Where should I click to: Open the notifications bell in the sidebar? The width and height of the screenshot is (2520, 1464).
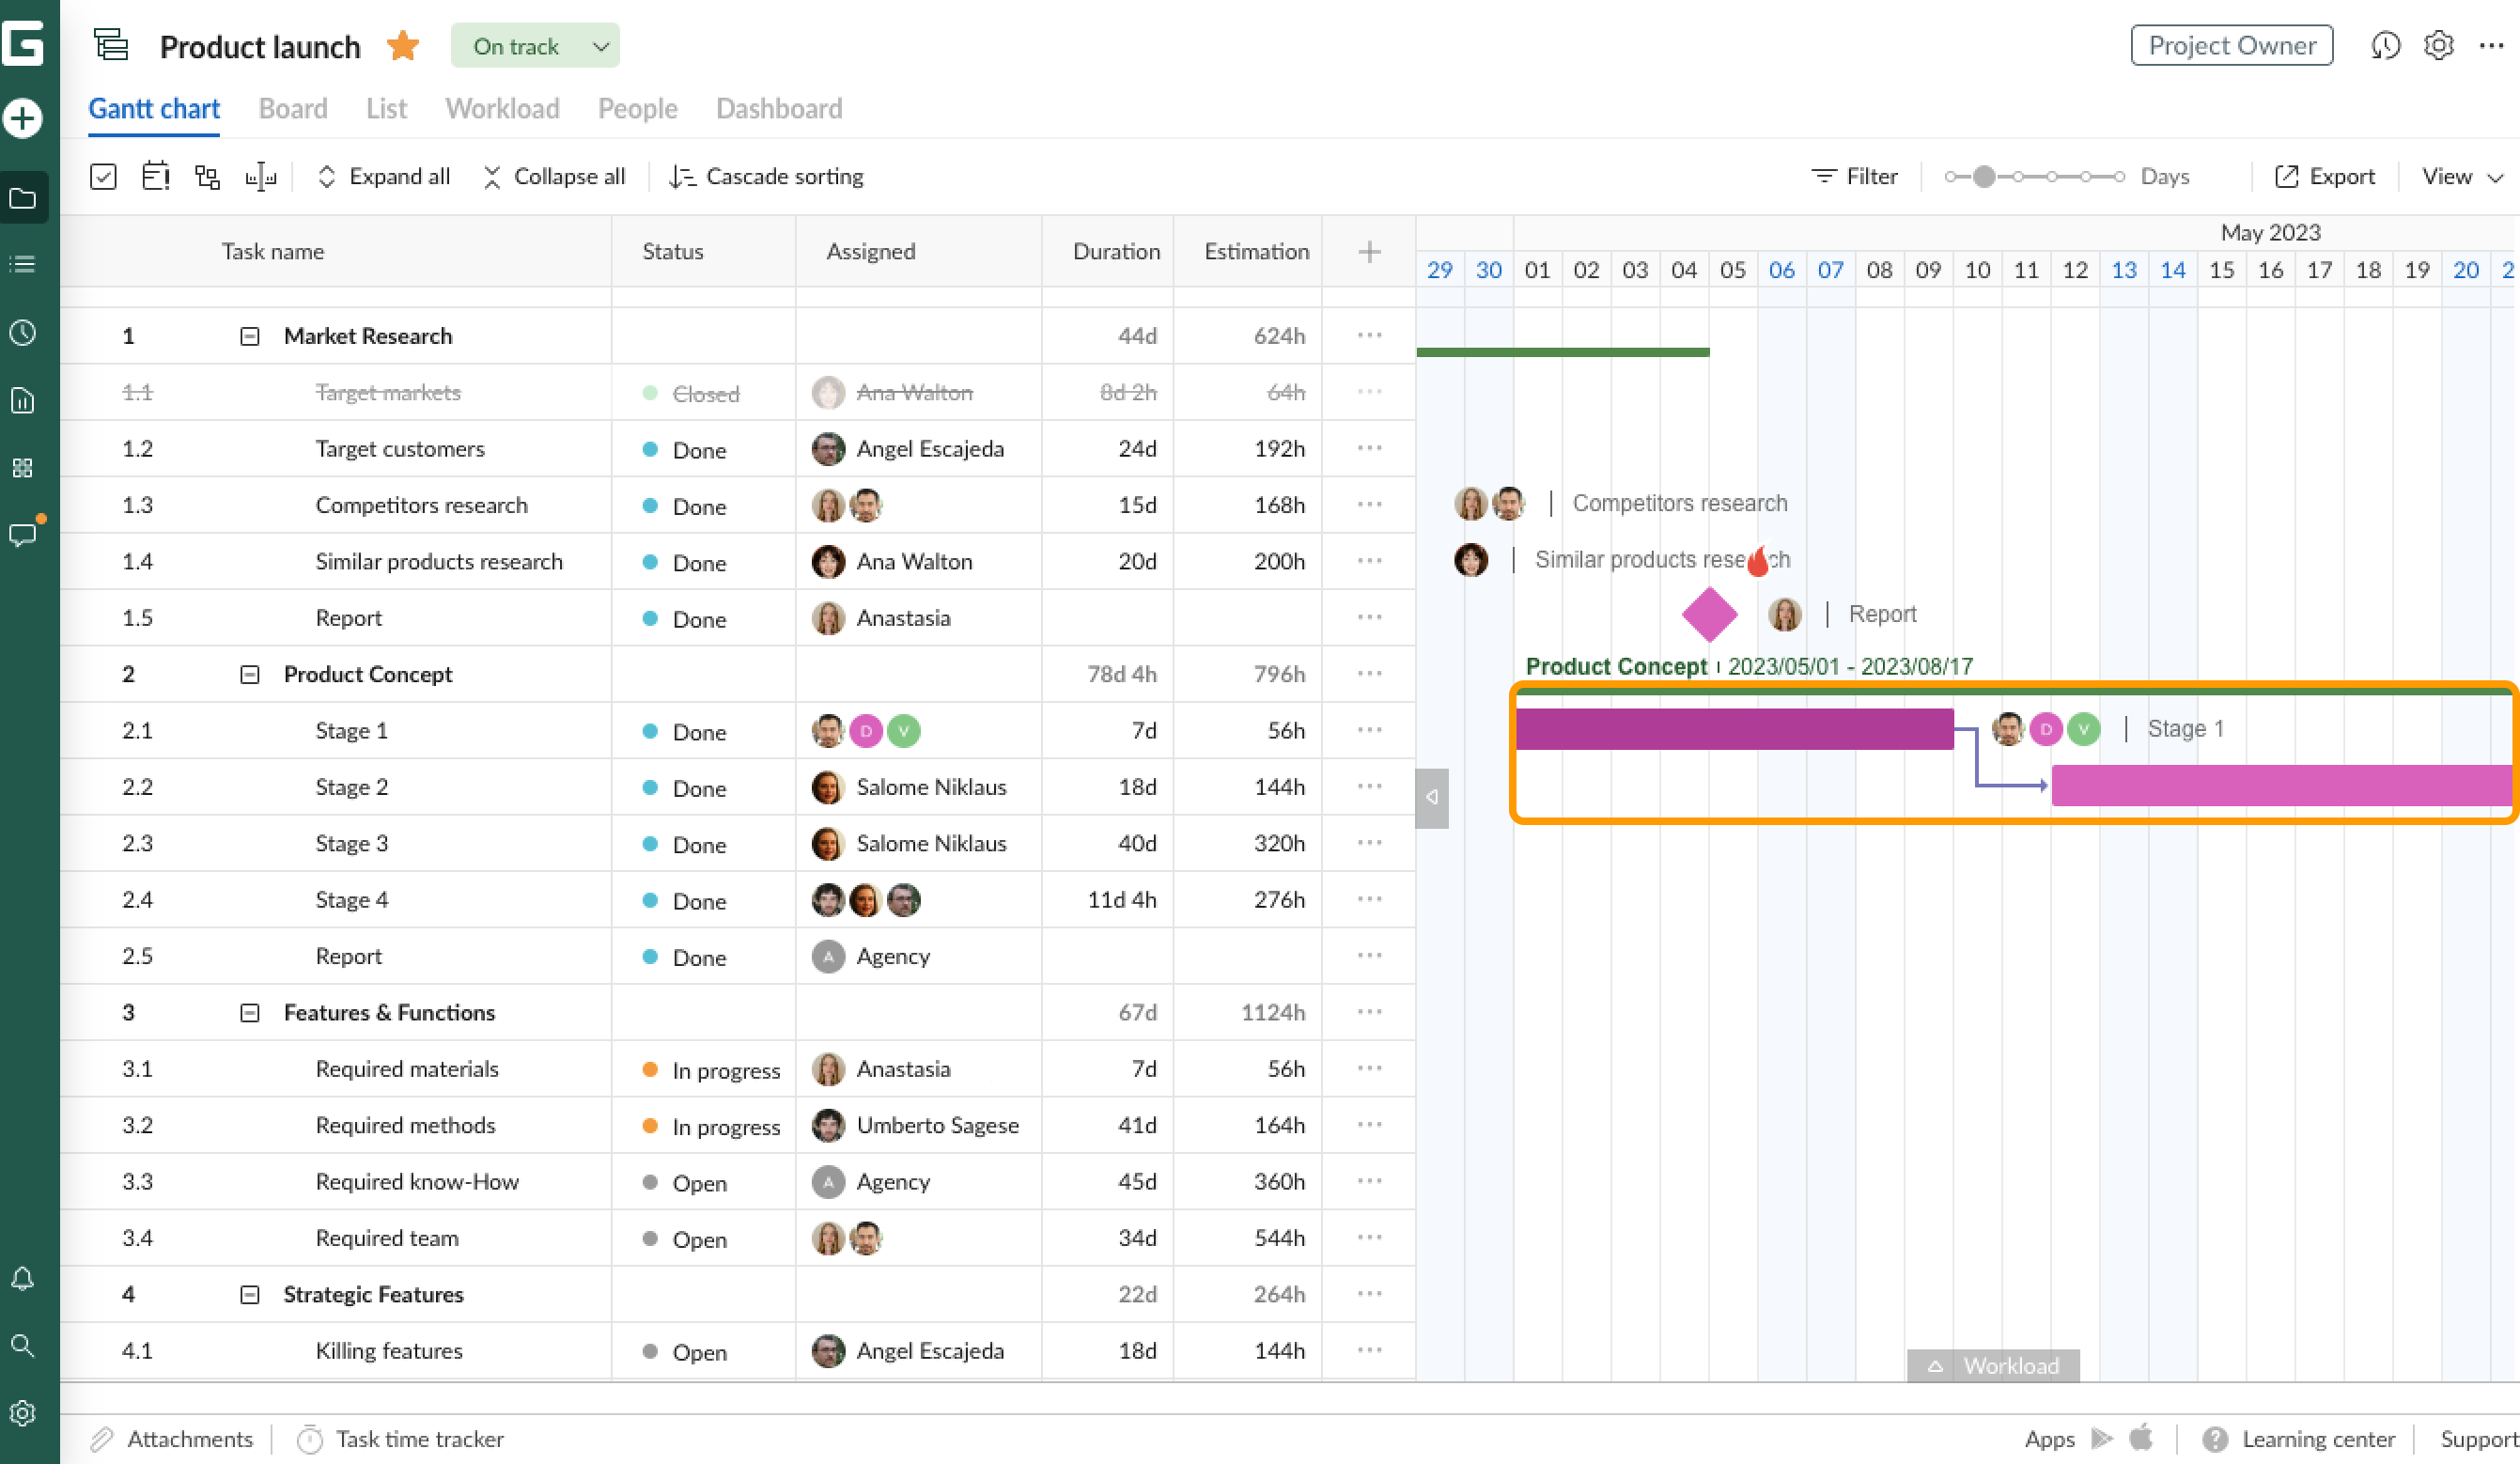23,1279
